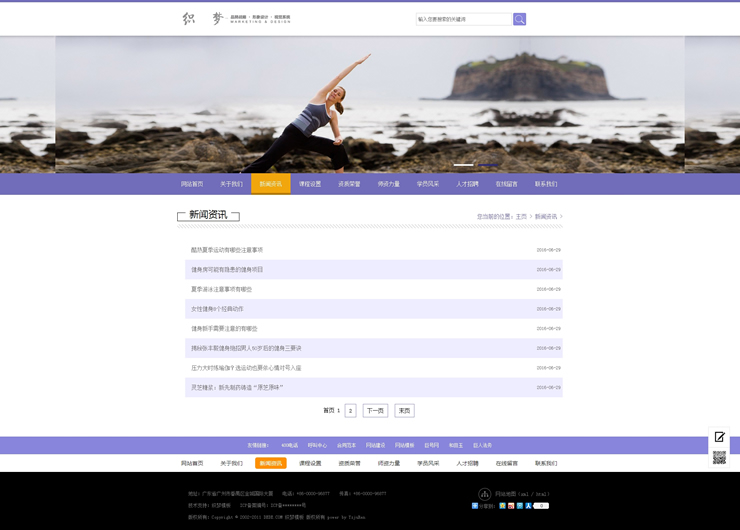The height and width of the screenshot is (530, 740).
Task: Click the search keyword input field
Action: (x=463, y=19)
